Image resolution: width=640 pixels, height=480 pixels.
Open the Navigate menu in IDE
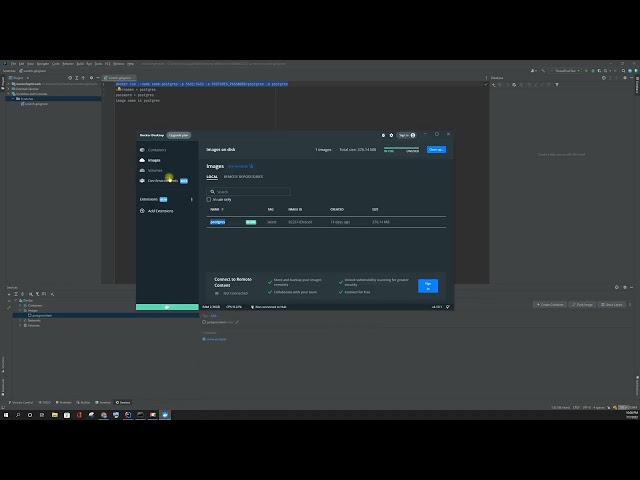(43, 64)
